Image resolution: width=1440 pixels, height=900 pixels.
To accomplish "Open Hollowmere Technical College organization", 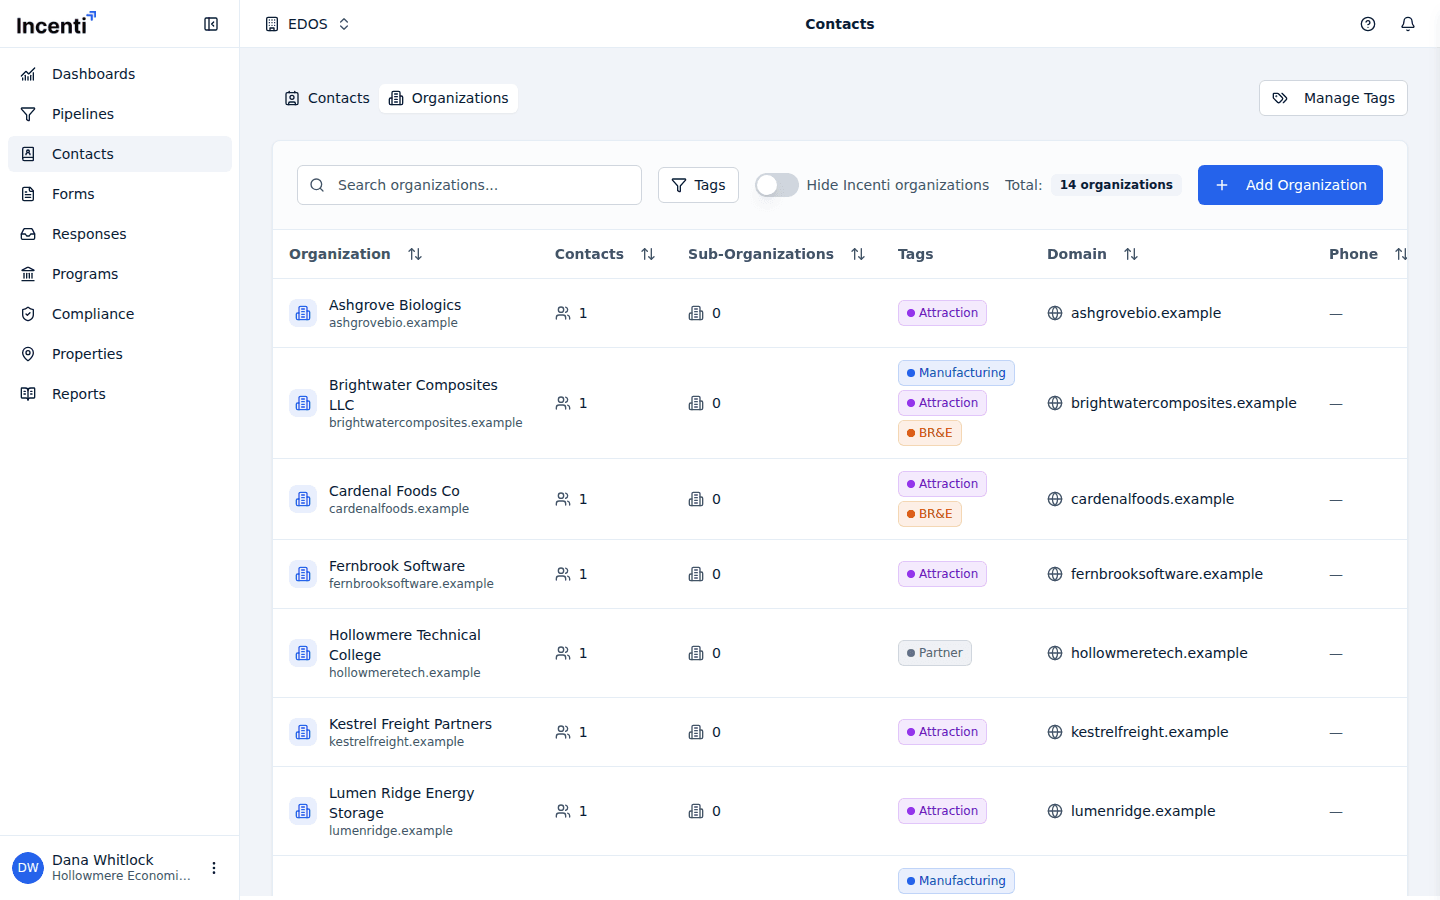I will [x=405, y=645].
